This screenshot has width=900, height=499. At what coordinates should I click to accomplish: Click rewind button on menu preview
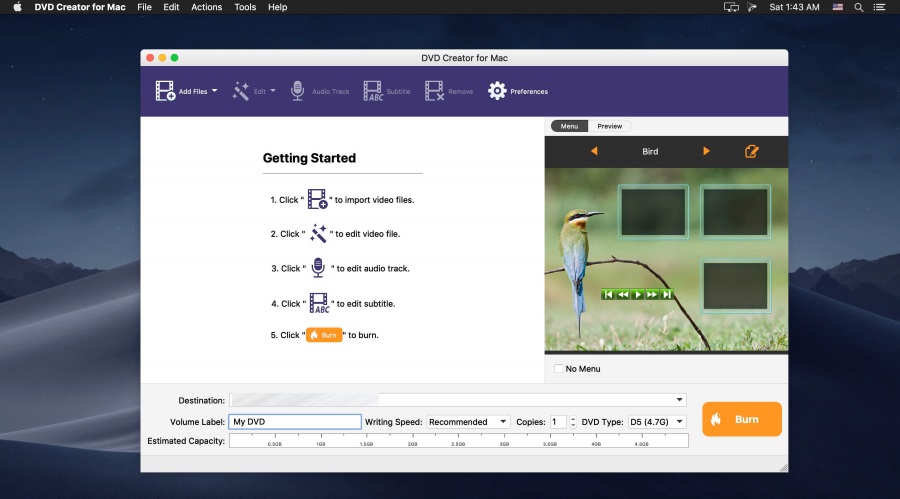[x=623, y=295]
